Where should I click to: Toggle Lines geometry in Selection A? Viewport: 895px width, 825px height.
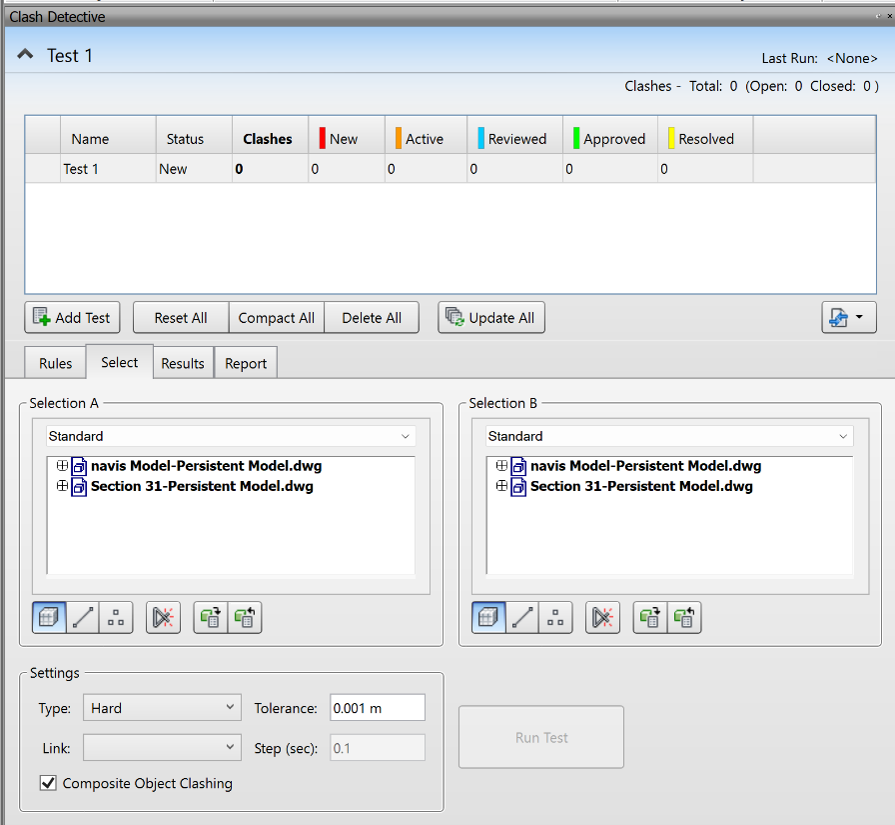coord(83,617)
